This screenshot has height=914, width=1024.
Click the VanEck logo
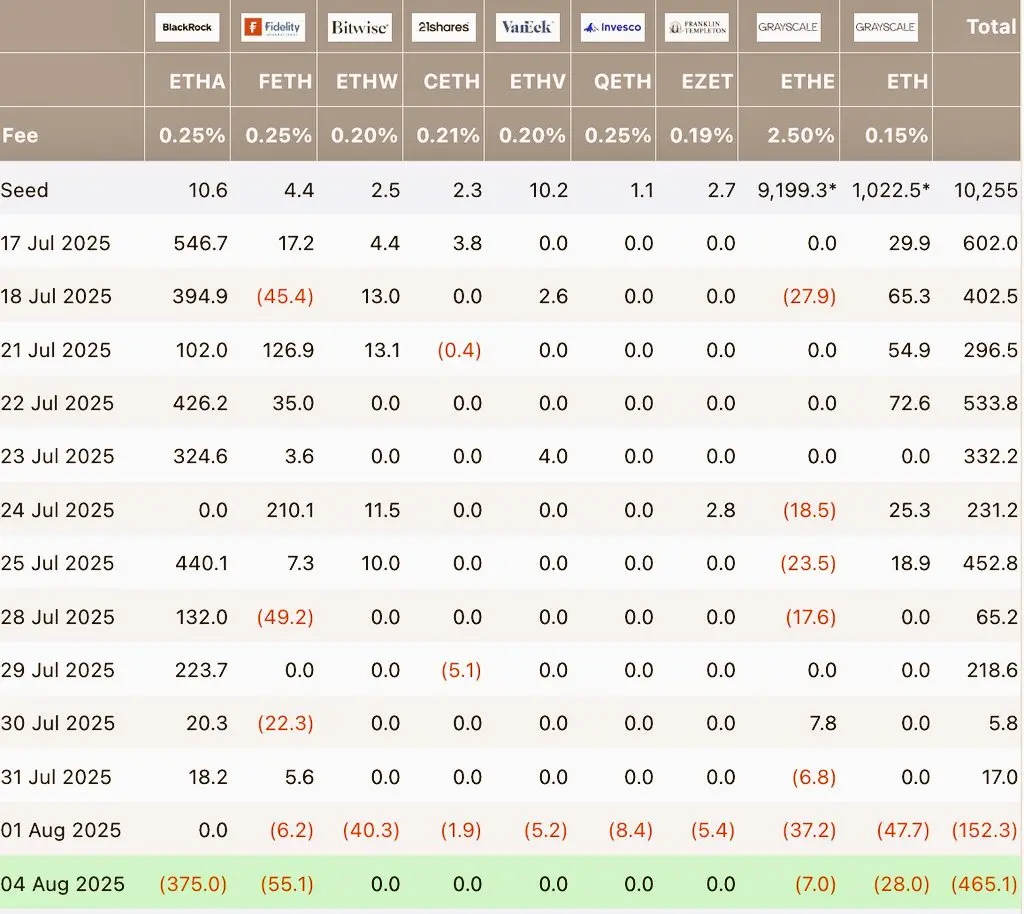point(527,27)
